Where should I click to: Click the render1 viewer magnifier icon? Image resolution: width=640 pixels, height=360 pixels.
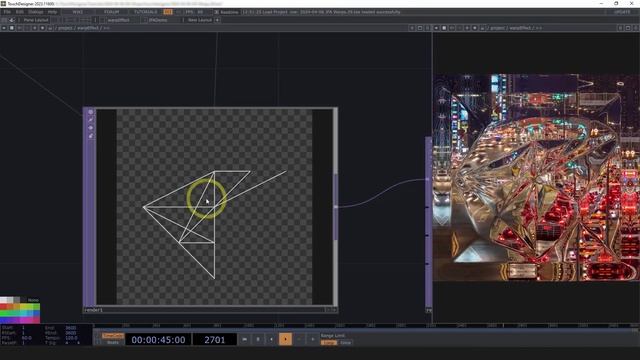pyautogui.click(x=91, y=120)
